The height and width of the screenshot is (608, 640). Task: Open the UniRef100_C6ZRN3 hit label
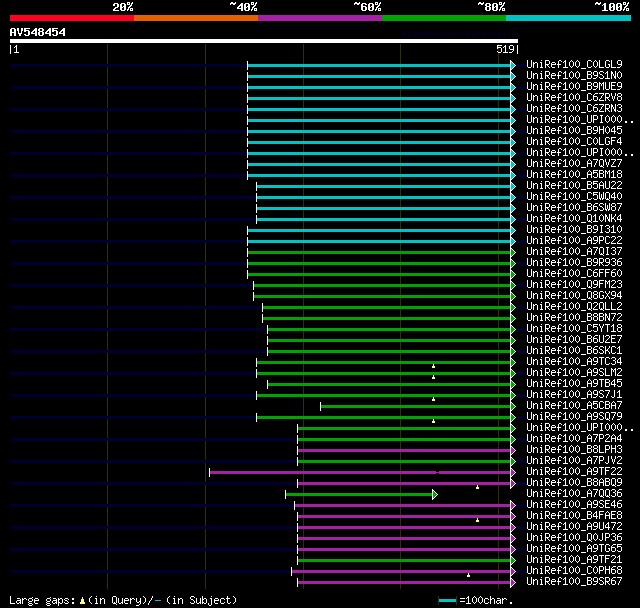point(574,109)
